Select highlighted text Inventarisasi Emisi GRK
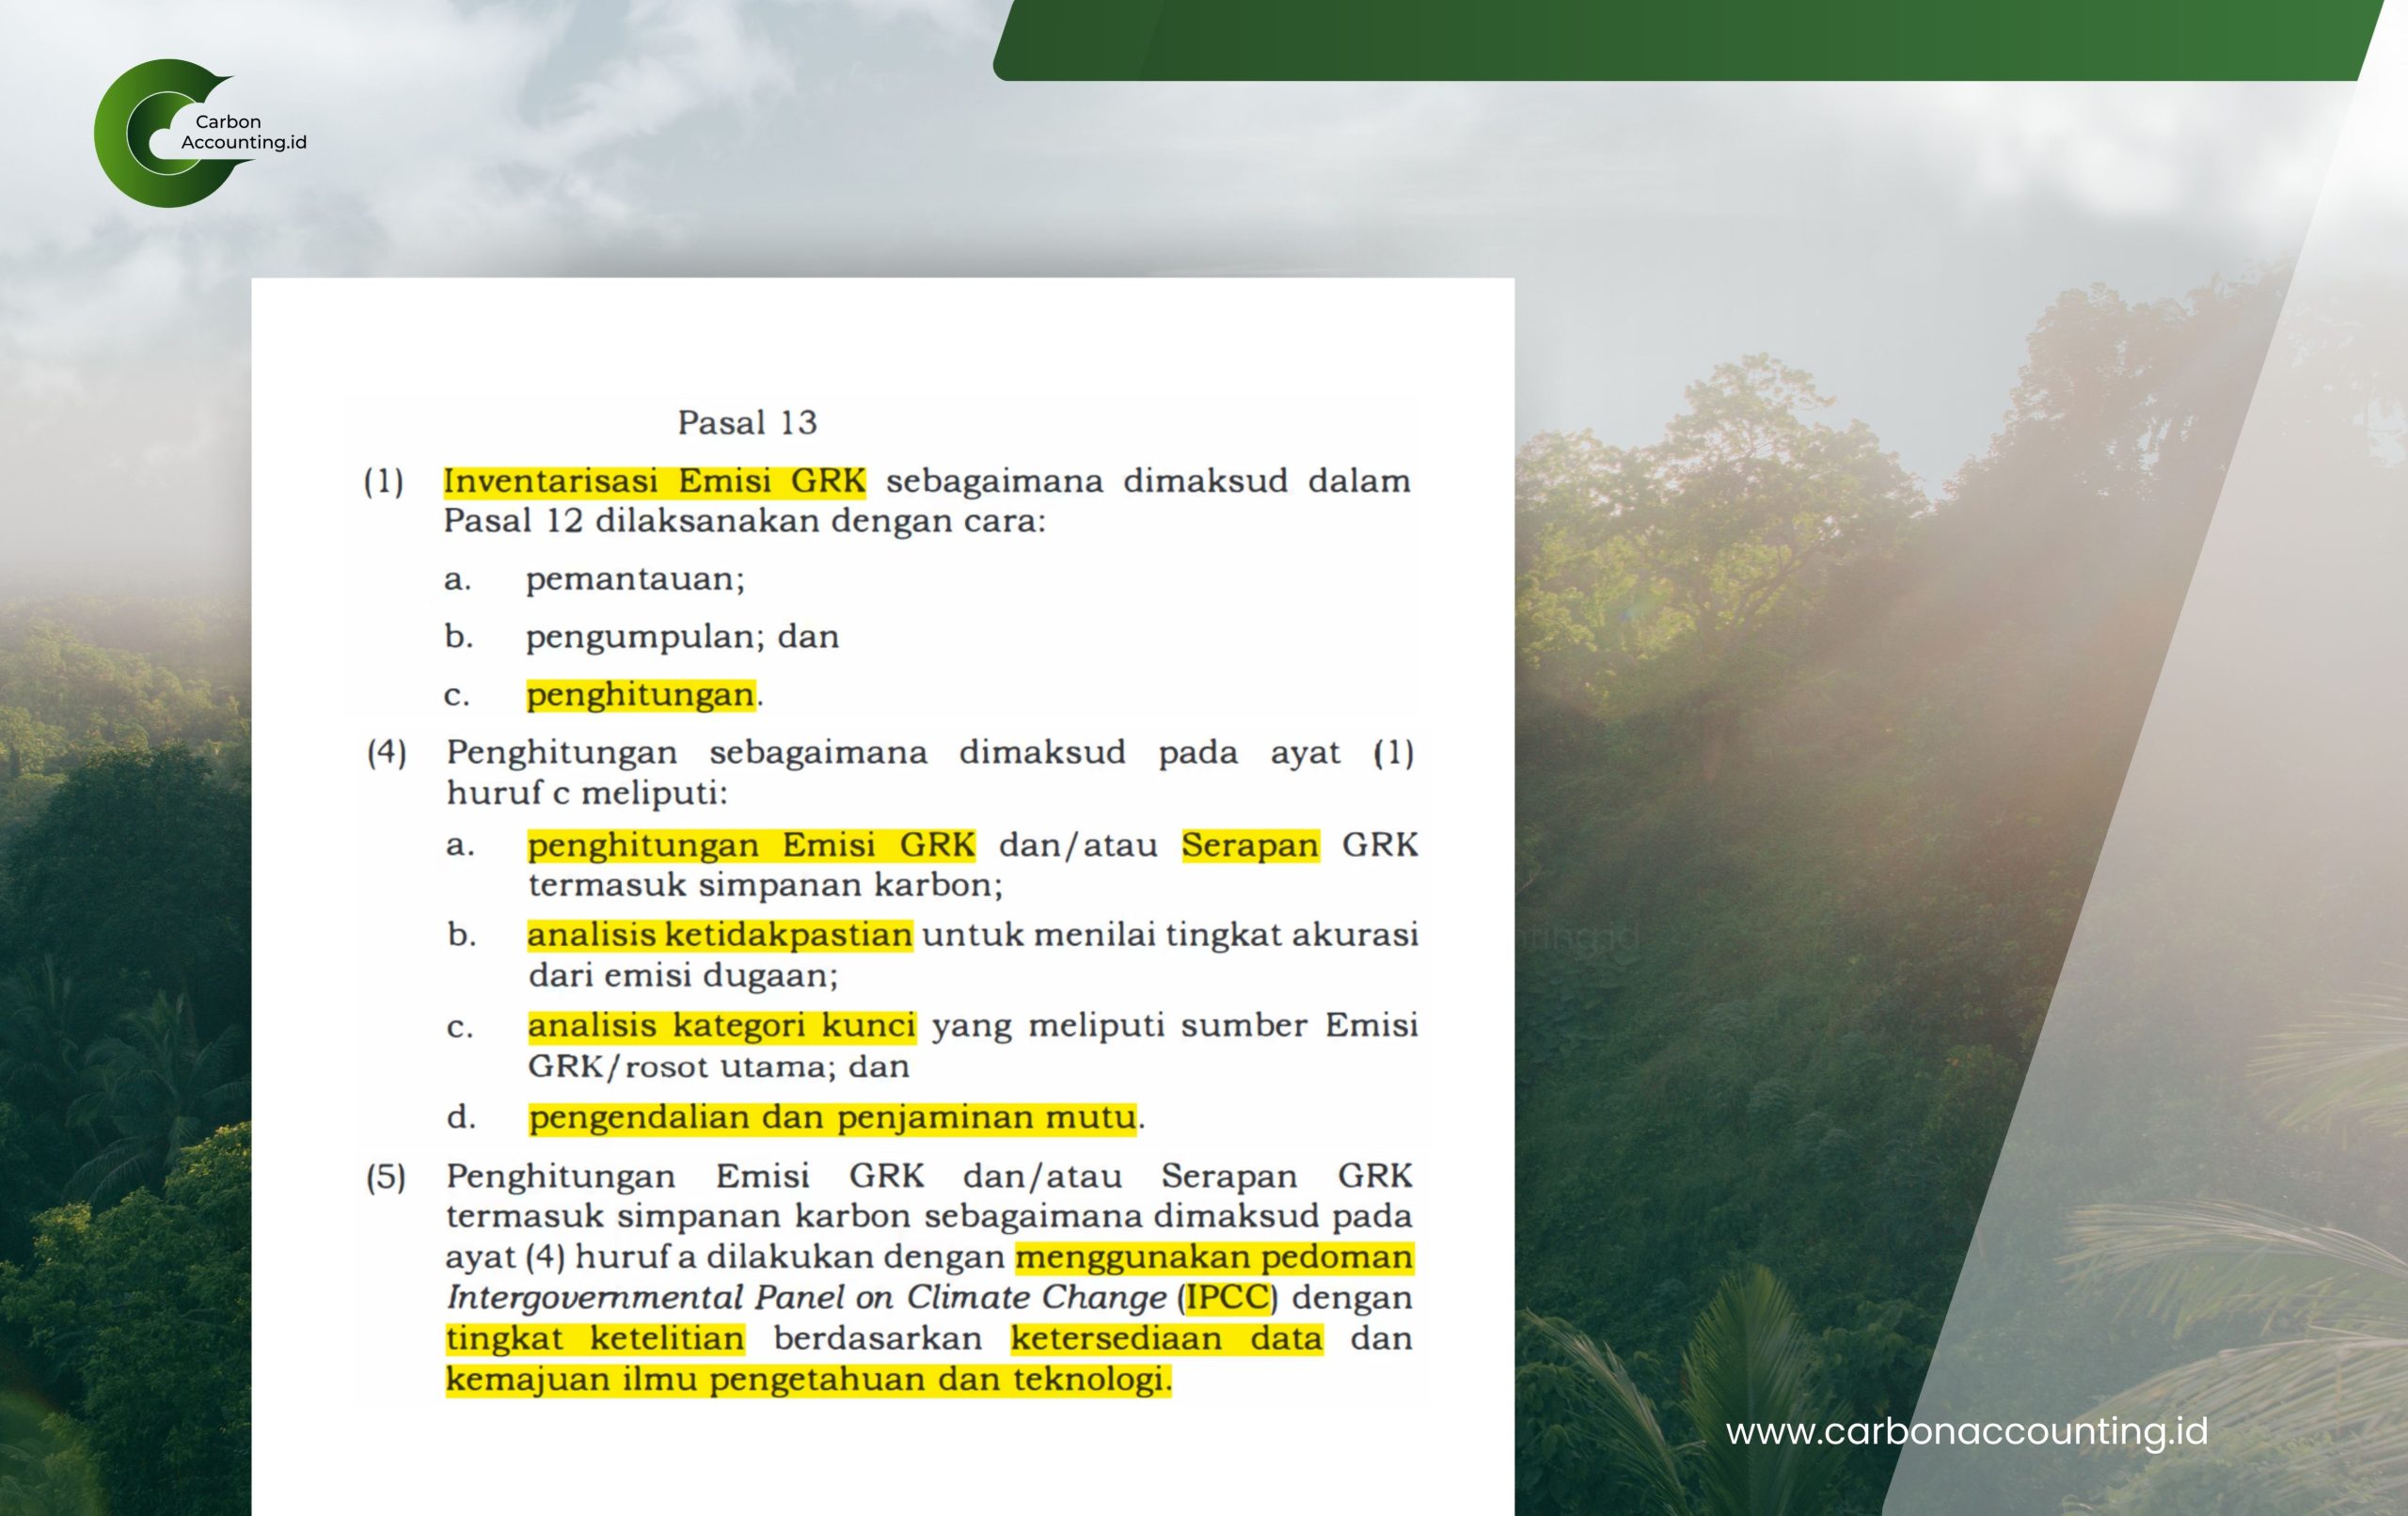Viewport: 2408px width, 1516px height. click(x=654, y=481)
